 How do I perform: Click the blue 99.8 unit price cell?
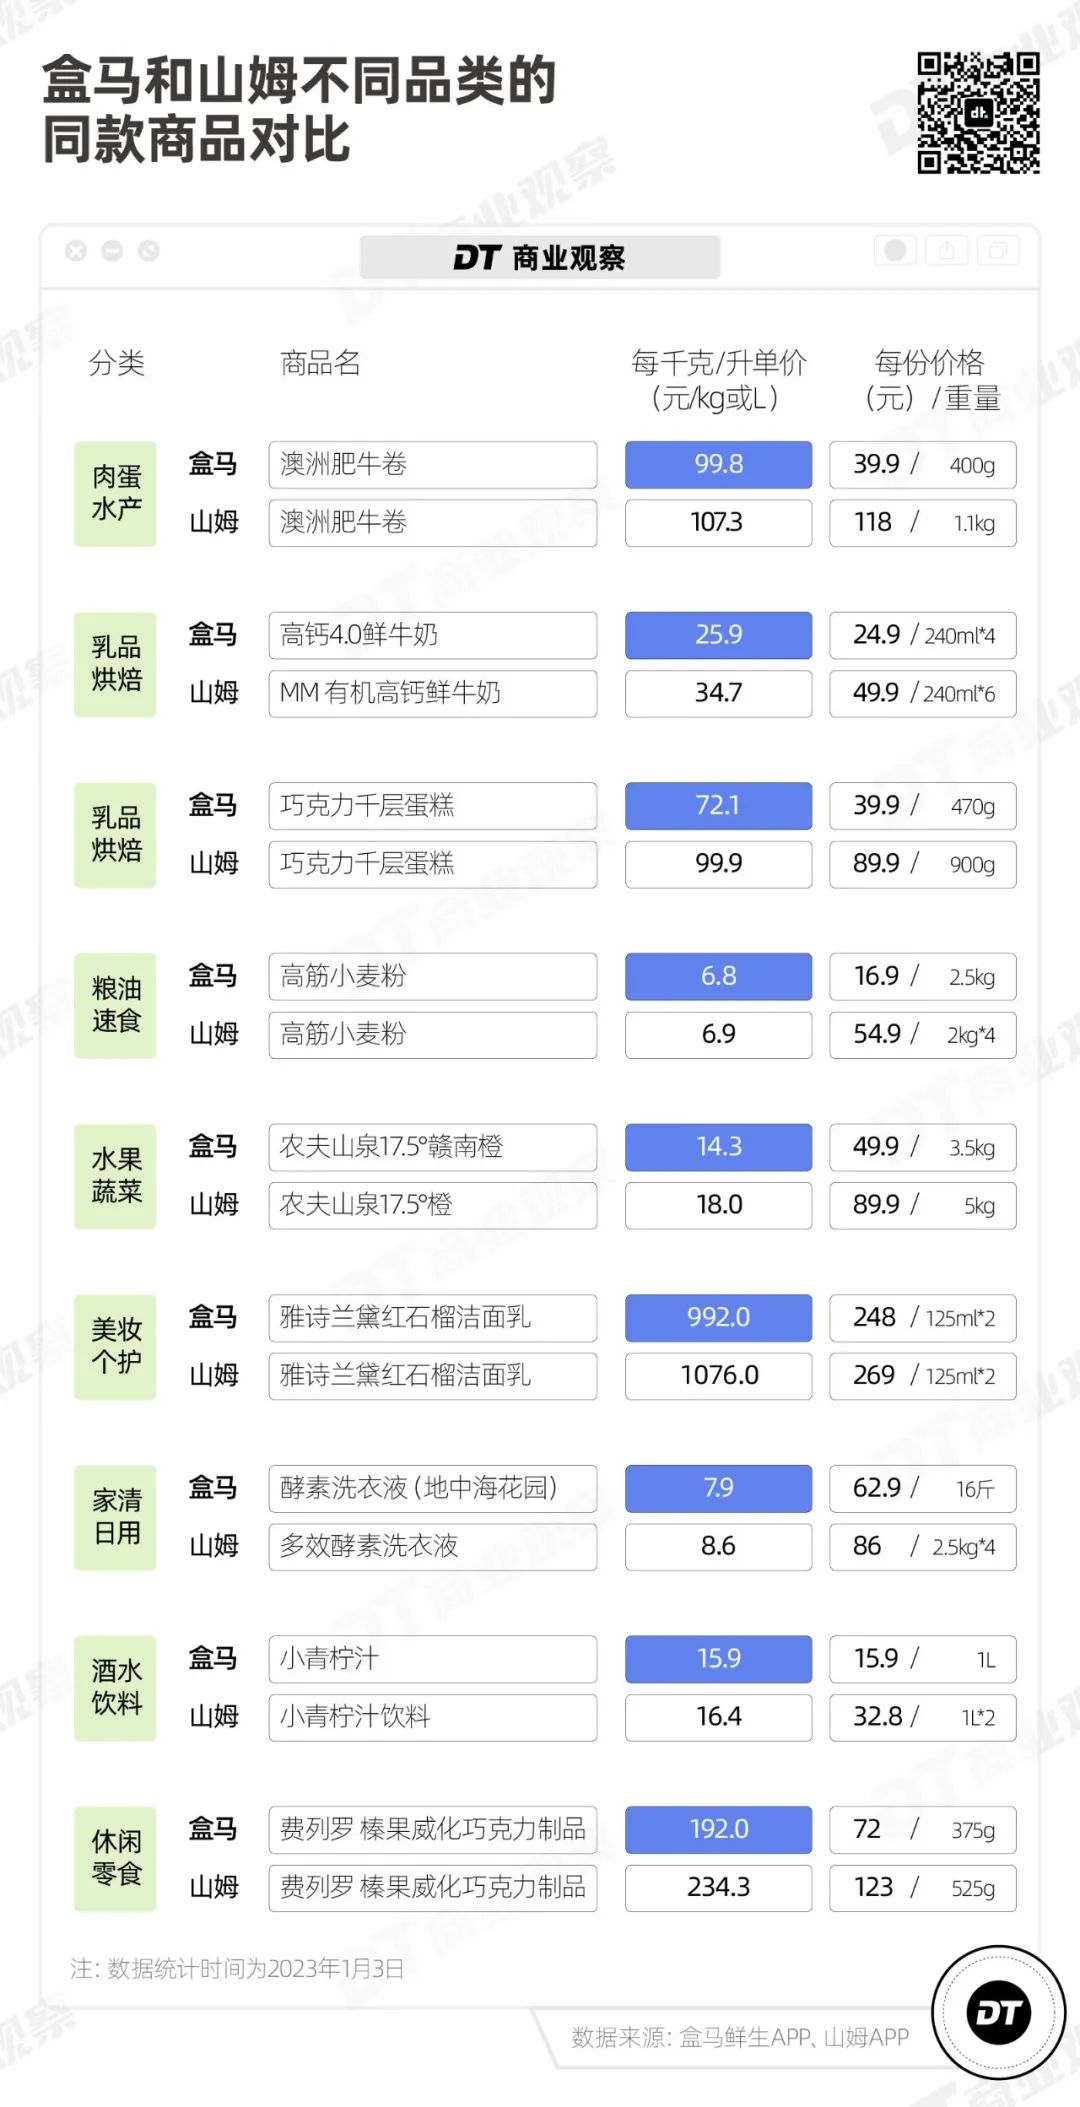(718, 465)
